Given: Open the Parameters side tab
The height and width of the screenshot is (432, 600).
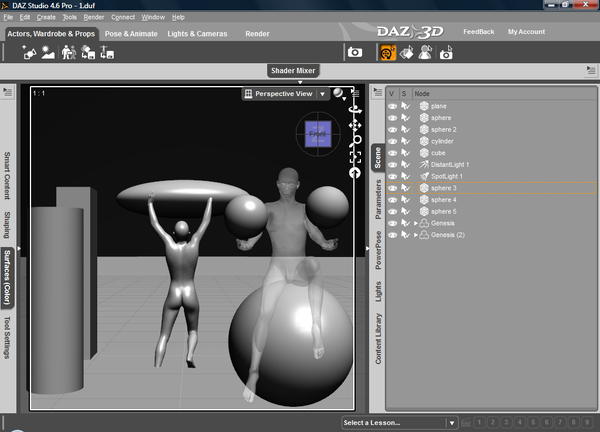Looking at the screenshot, I should [x=378, y=199].
